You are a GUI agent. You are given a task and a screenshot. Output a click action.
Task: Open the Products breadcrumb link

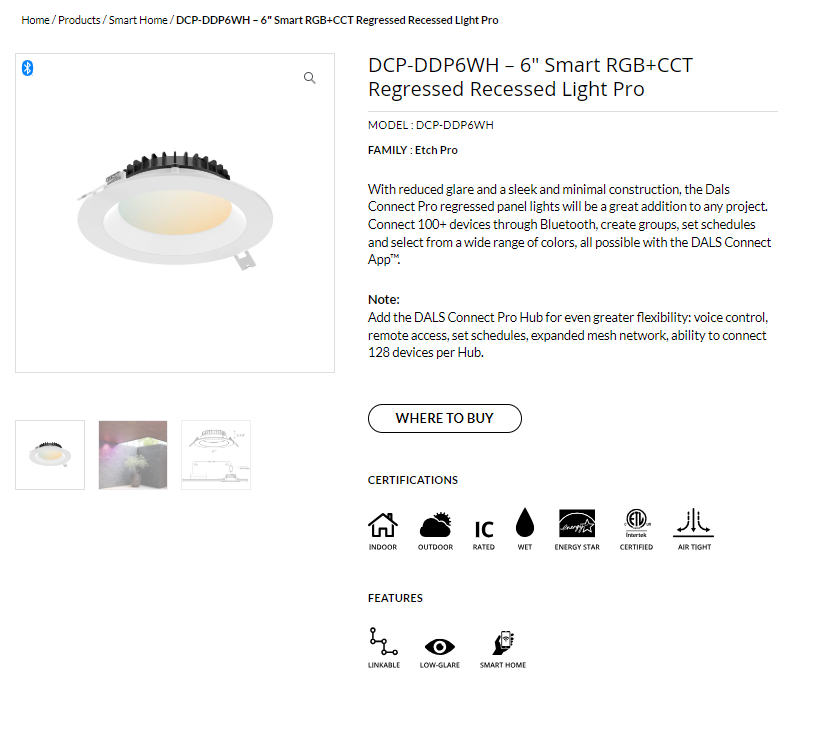pyautogui.click(x=79, y=20)
